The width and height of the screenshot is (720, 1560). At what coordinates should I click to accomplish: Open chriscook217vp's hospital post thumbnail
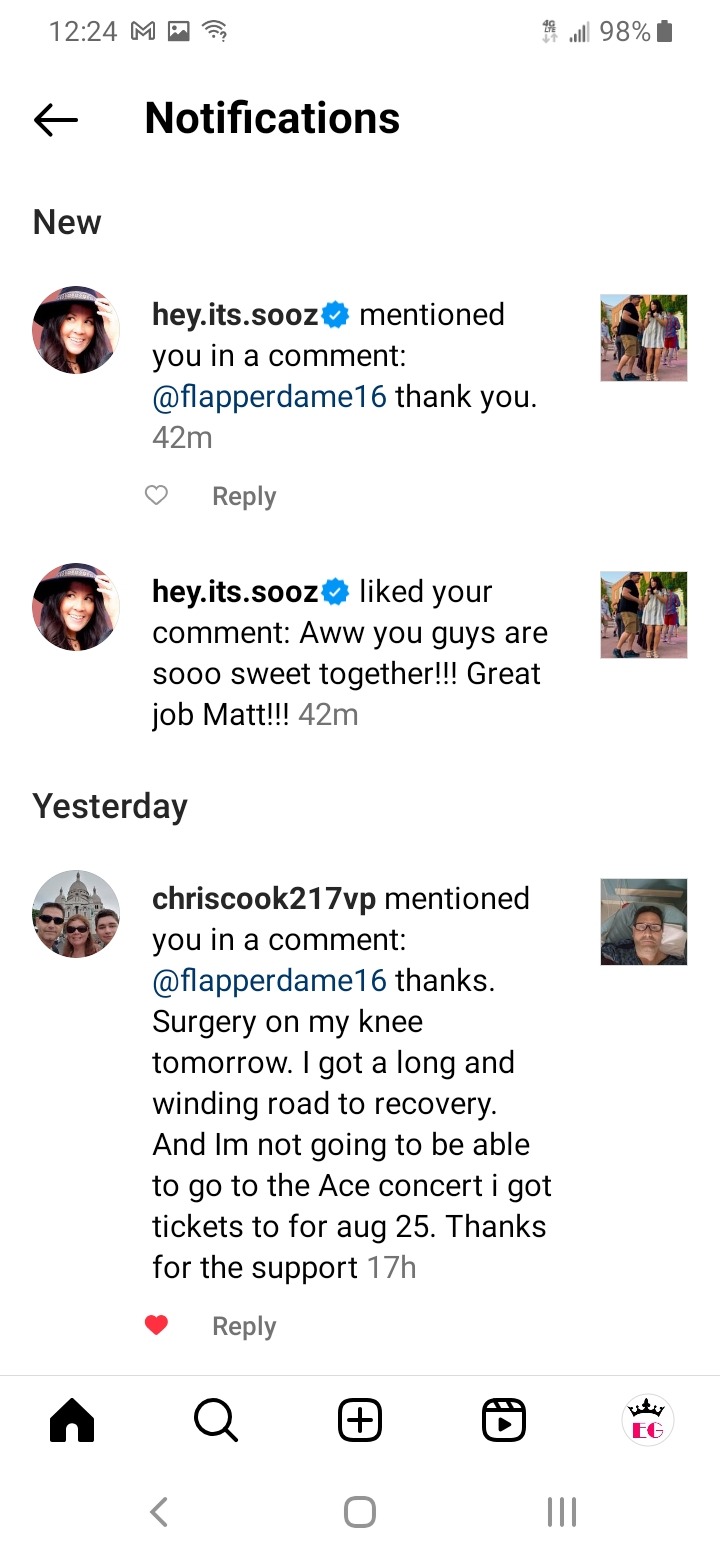click(644, 922)
